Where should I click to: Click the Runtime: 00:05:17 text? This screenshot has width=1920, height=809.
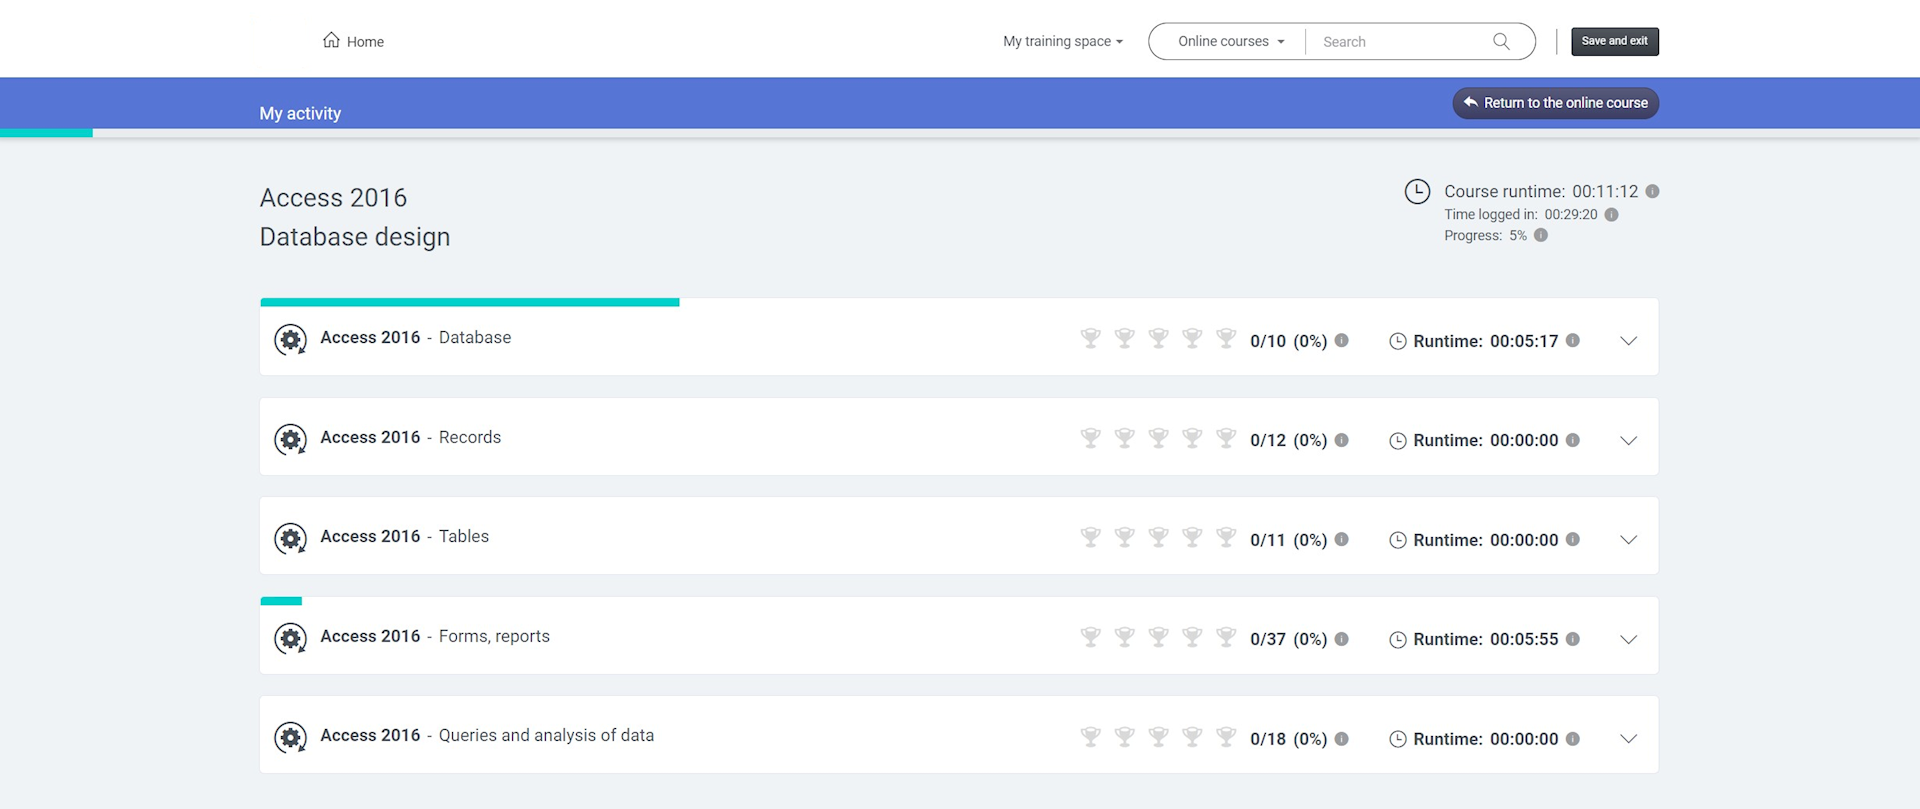coord(1485,341)
